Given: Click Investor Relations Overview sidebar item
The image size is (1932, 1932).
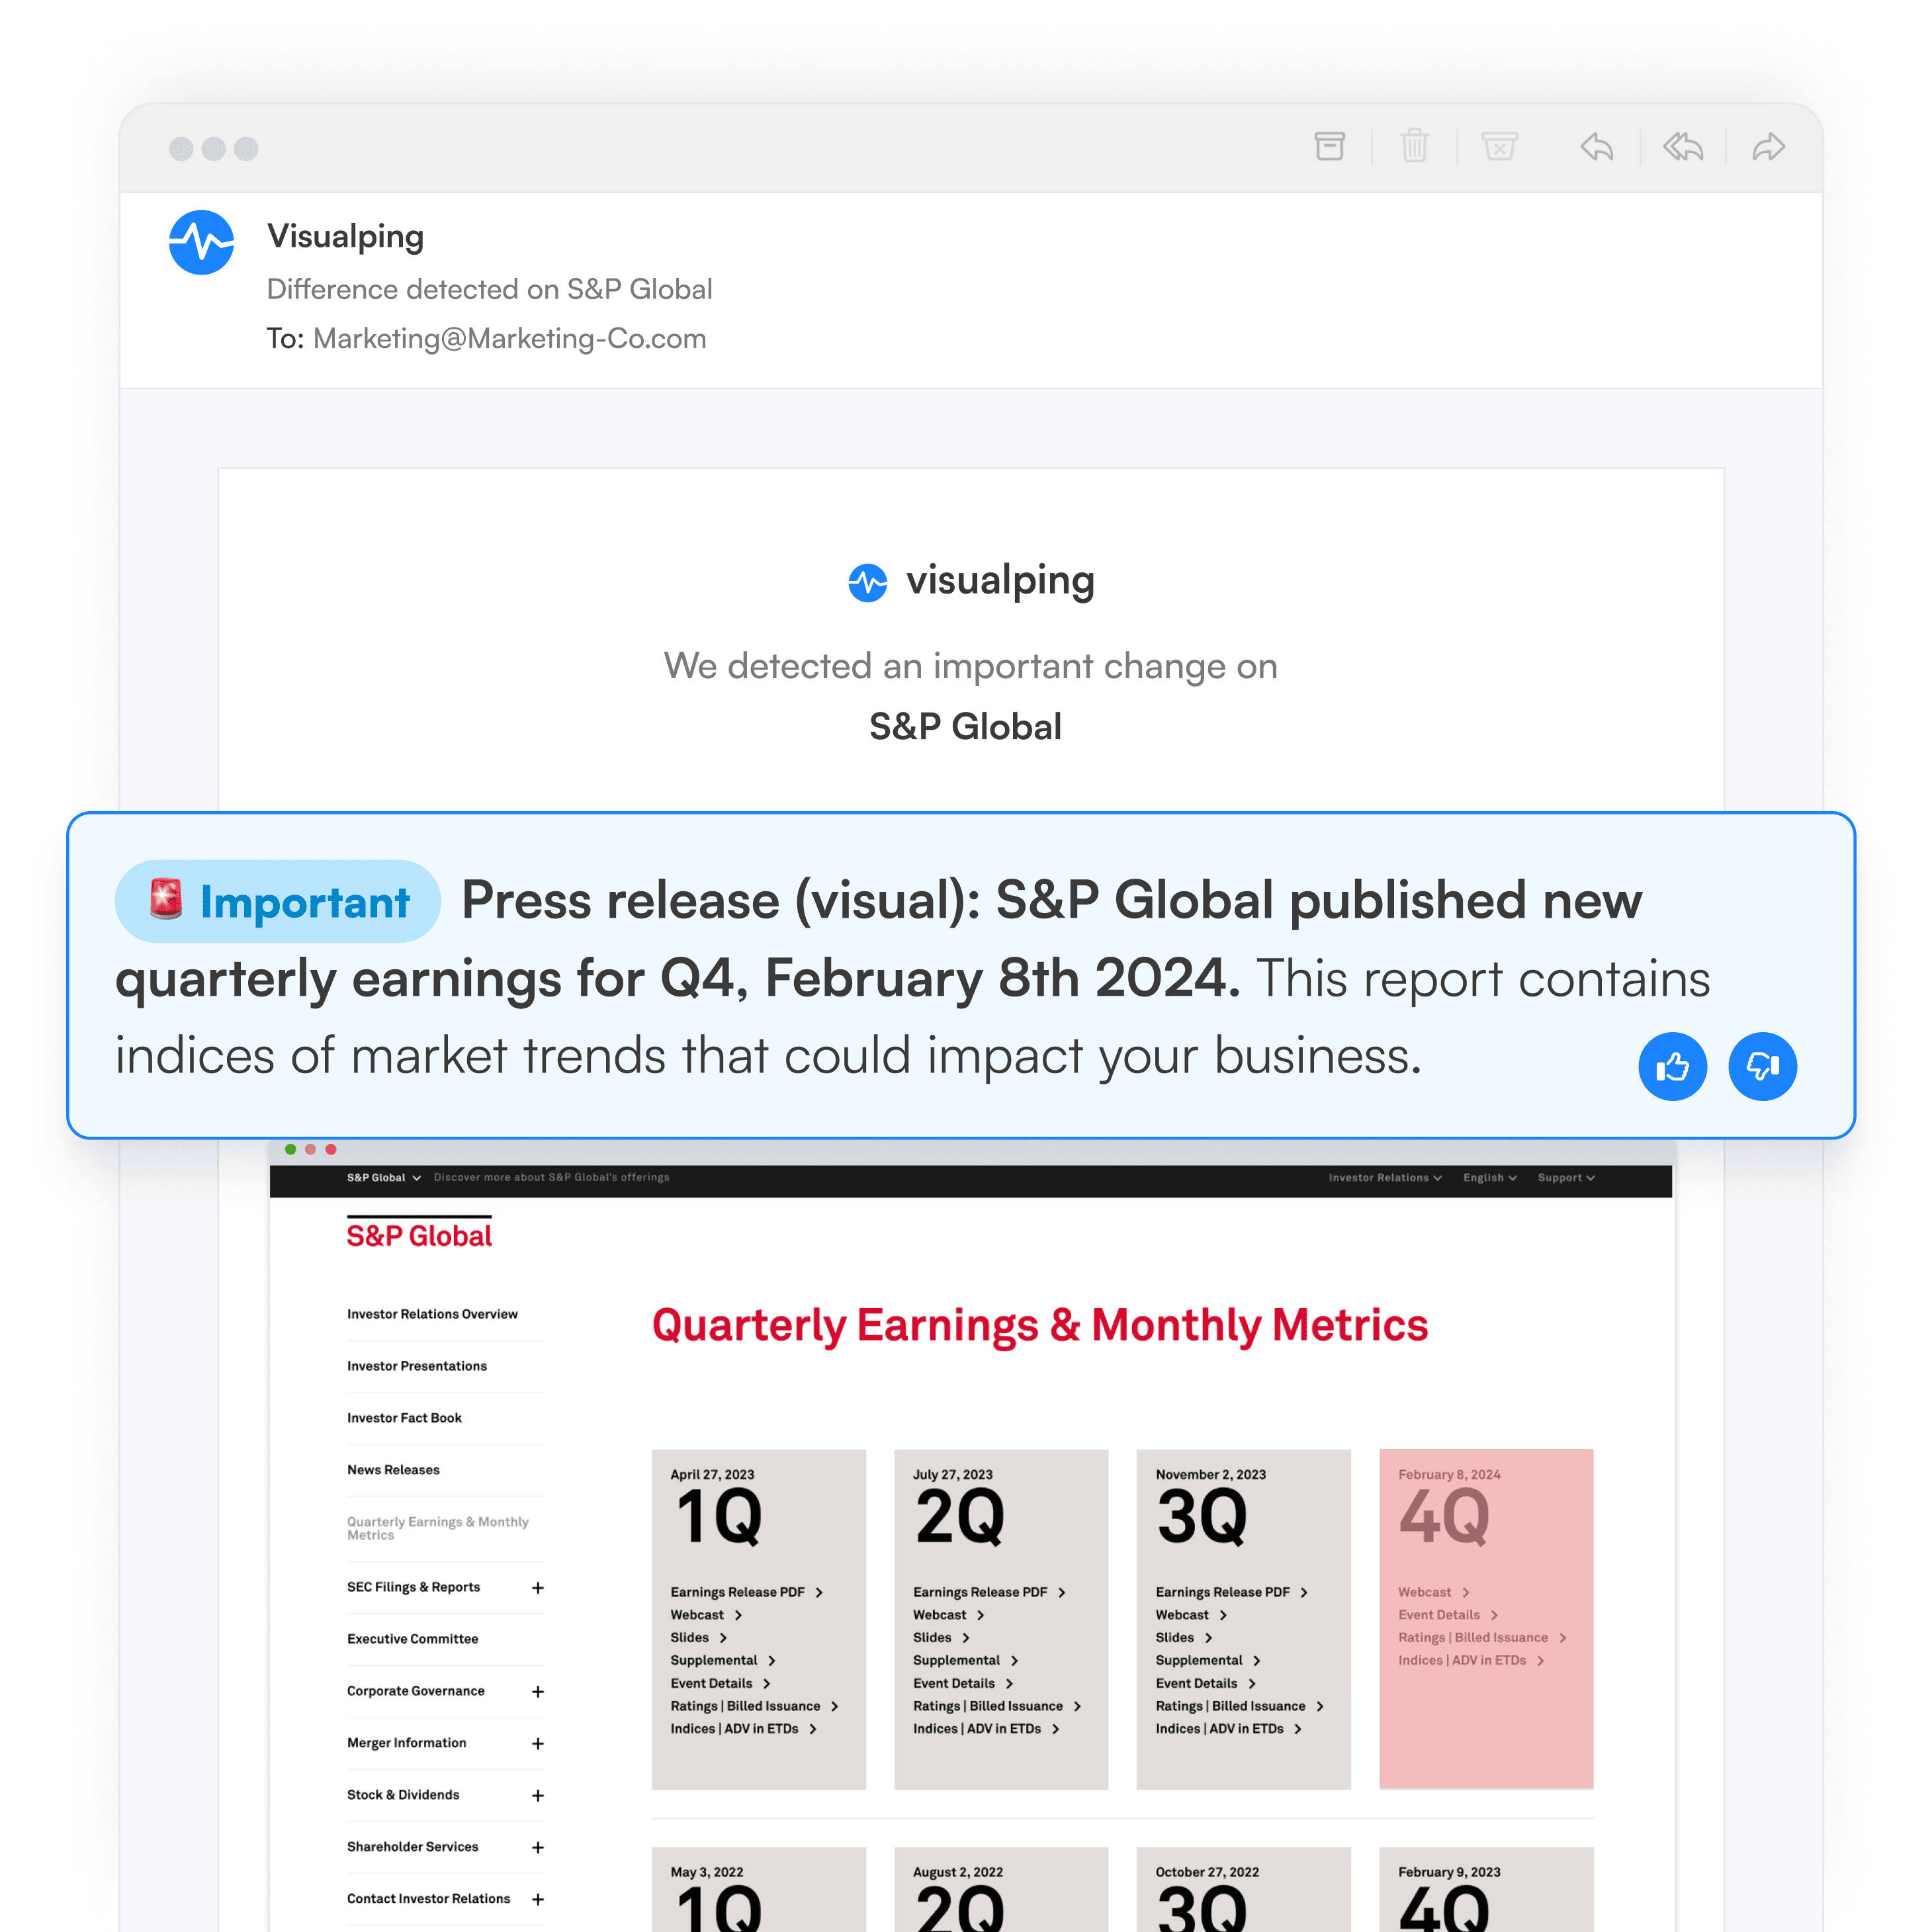Looking at the screenshot, I should tap(430, 1313).
